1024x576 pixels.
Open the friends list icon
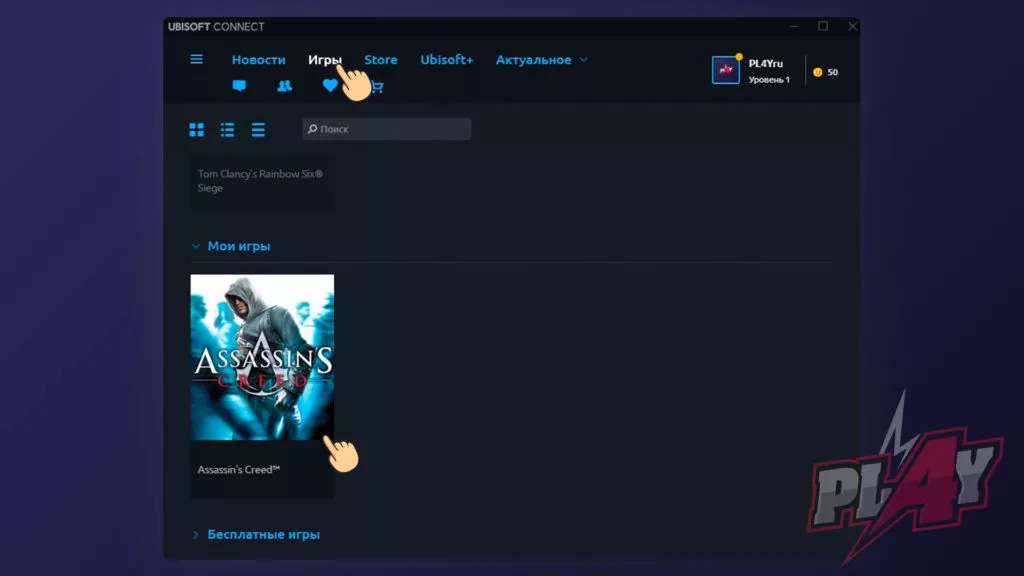point(284,86)
